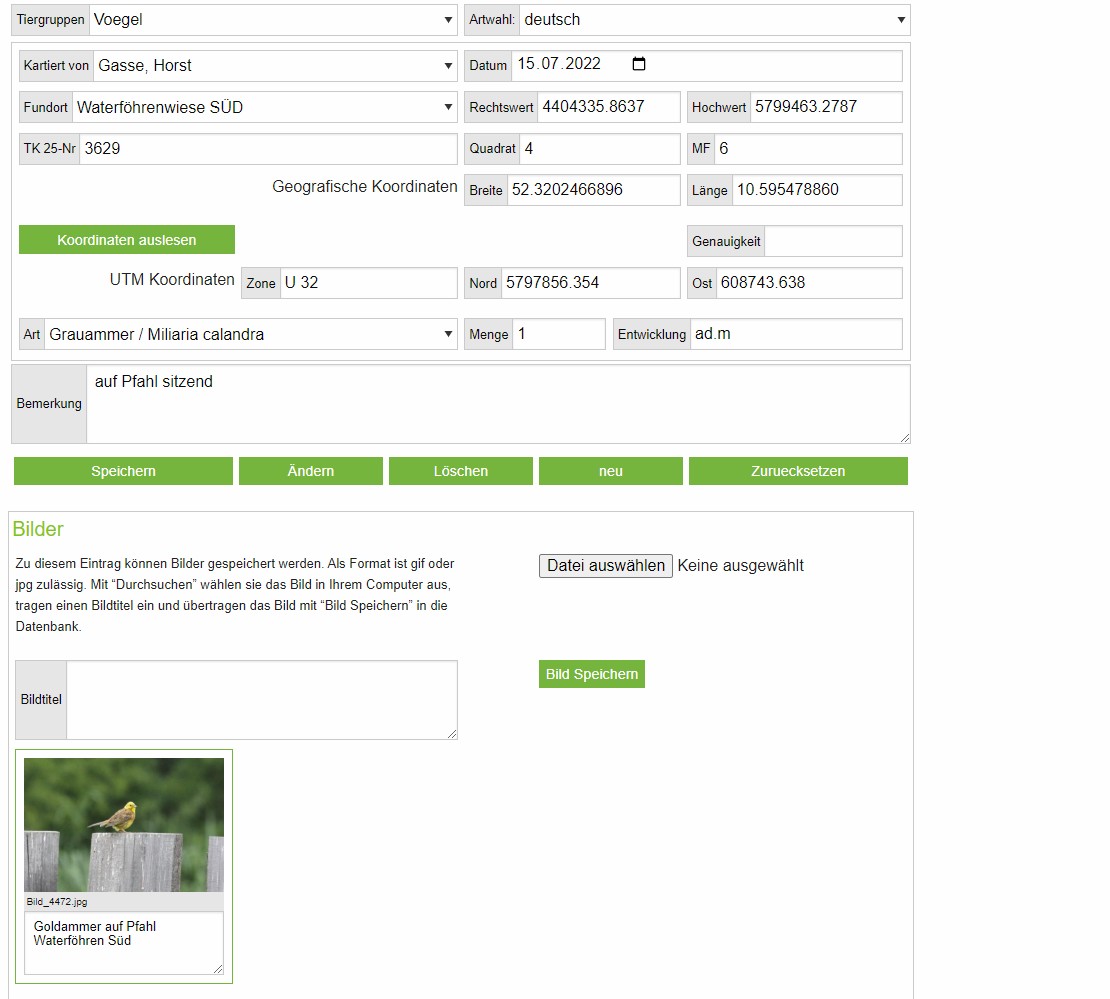Click the UTM Ost field
Viewport: 1110px width, 999px height.
(x=809, y=282)
